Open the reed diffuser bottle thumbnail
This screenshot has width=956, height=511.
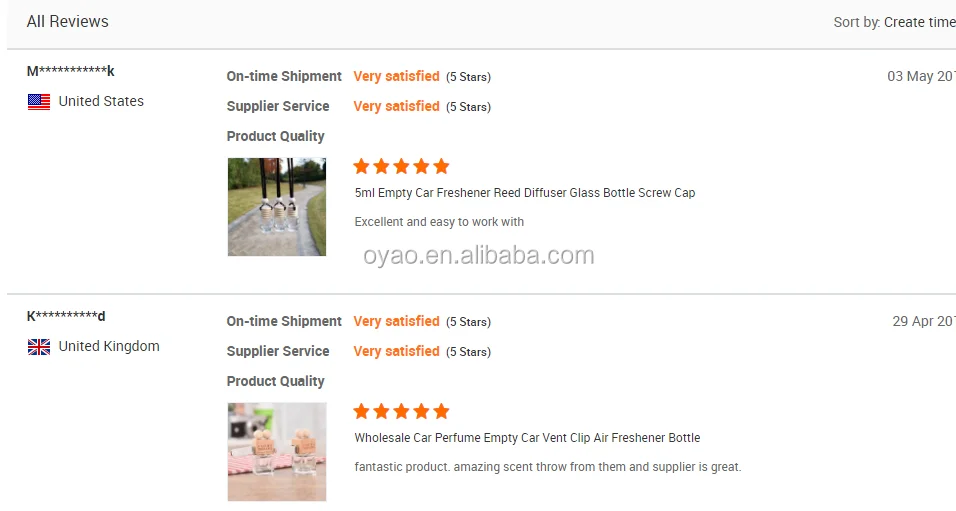(x=276, y=207)
